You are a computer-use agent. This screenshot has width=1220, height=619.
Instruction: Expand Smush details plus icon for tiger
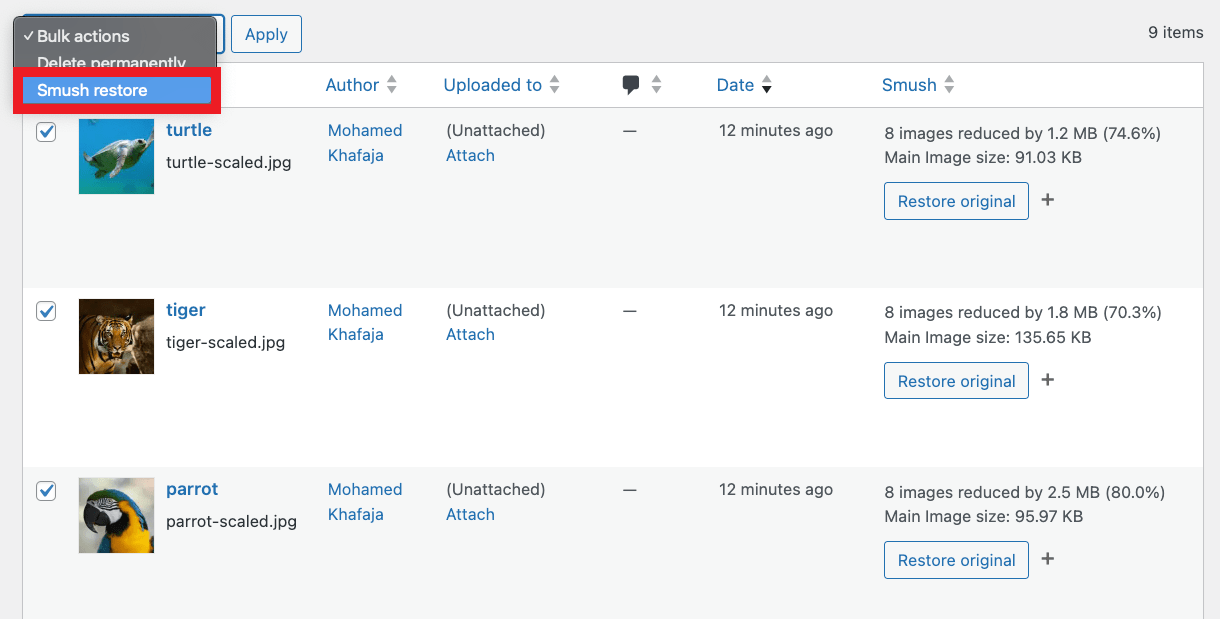coord(1048,380)
